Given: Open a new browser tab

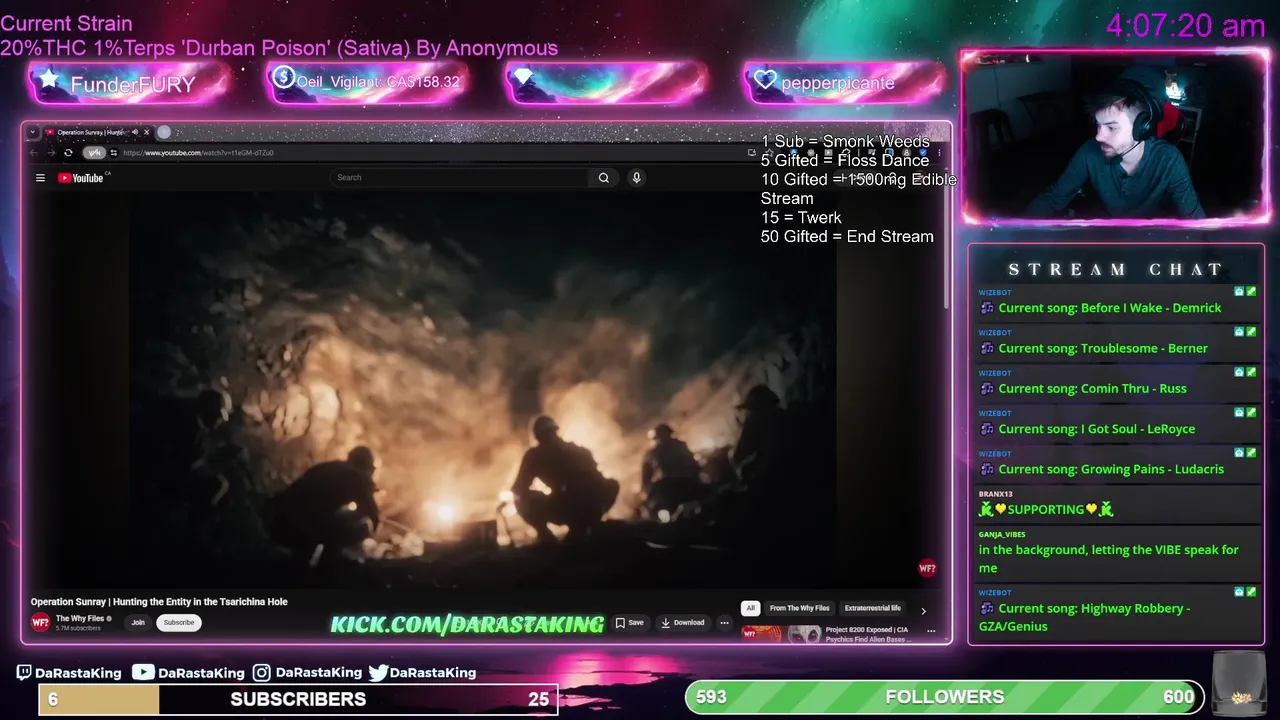Looking at the screenshot, I should click(x=164, y=132).
